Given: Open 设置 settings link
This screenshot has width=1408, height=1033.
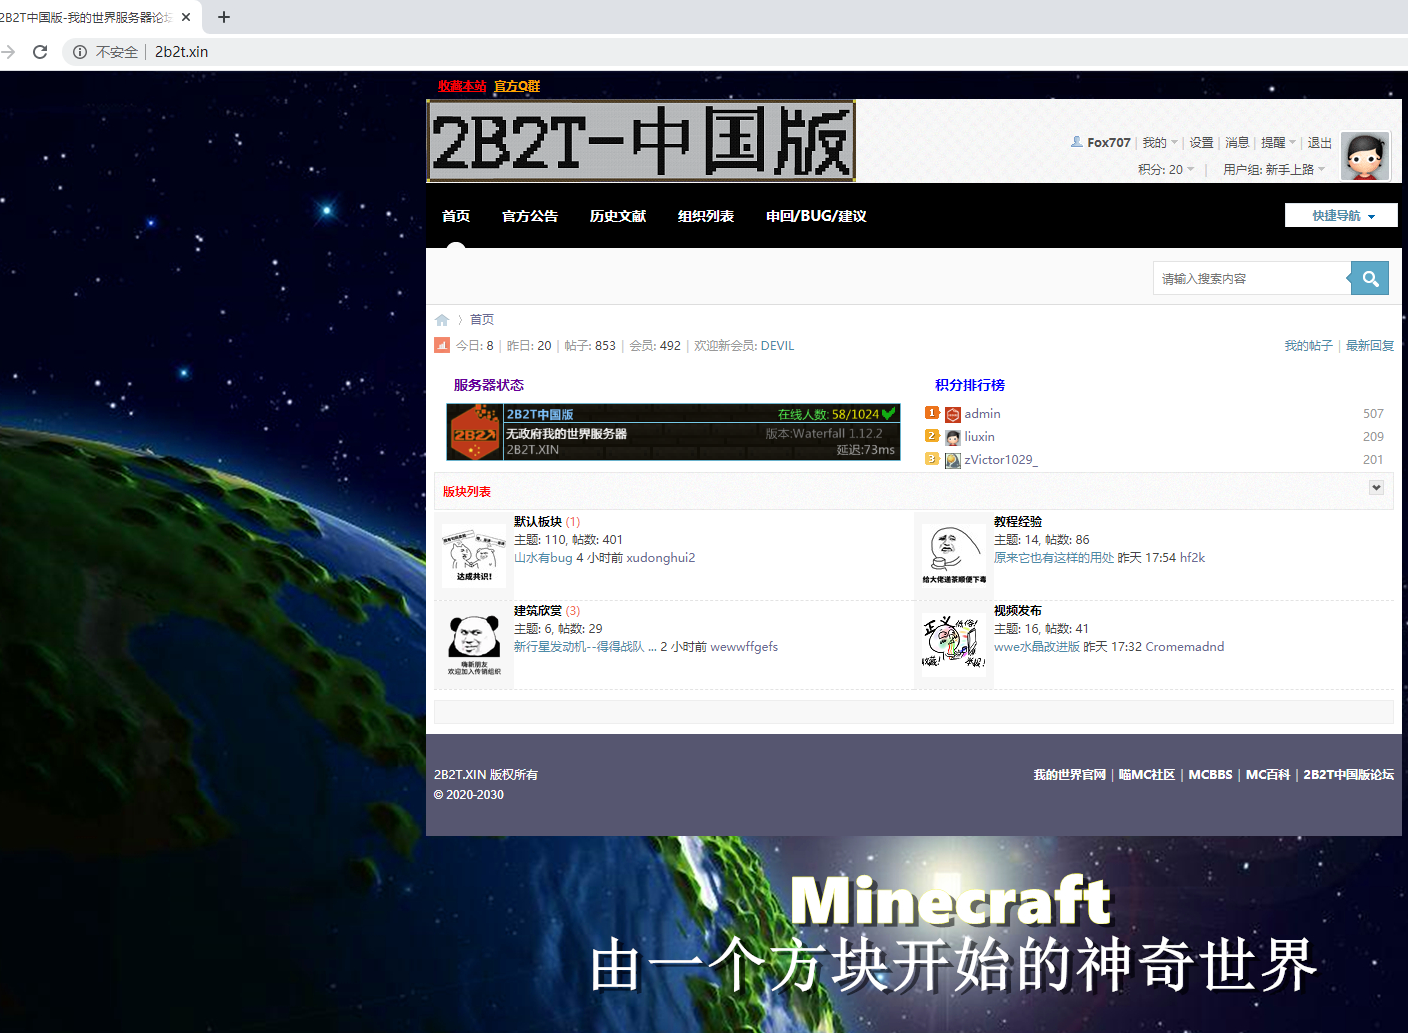Looking at the screenshot, I should click(x=1201, y=143).
